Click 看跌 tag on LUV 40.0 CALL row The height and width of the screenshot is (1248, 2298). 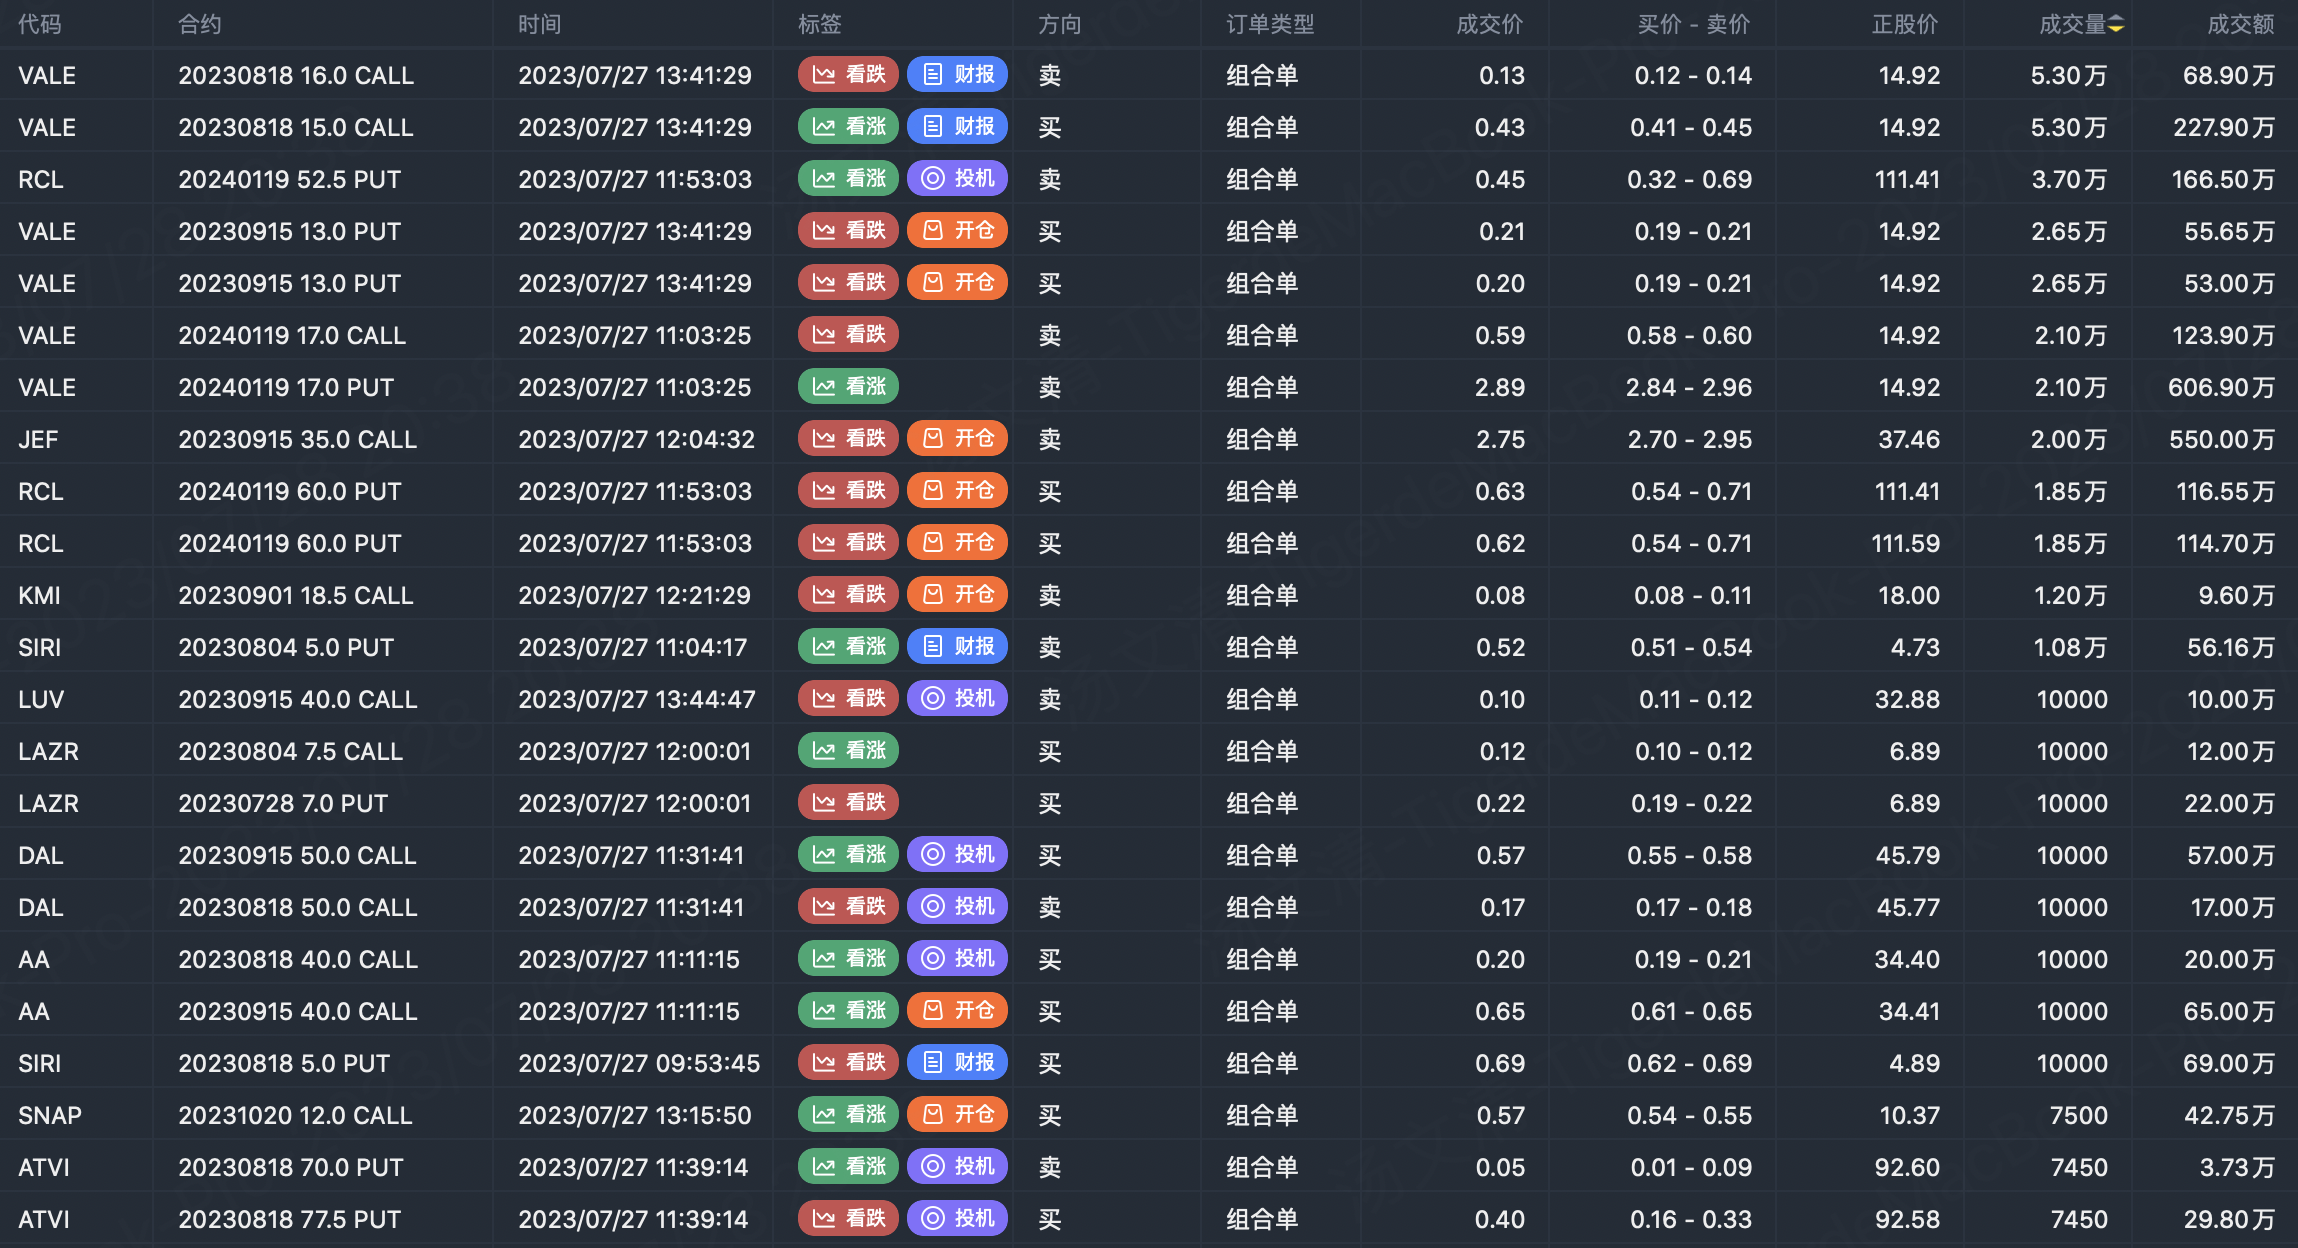[x=849, y=699]
